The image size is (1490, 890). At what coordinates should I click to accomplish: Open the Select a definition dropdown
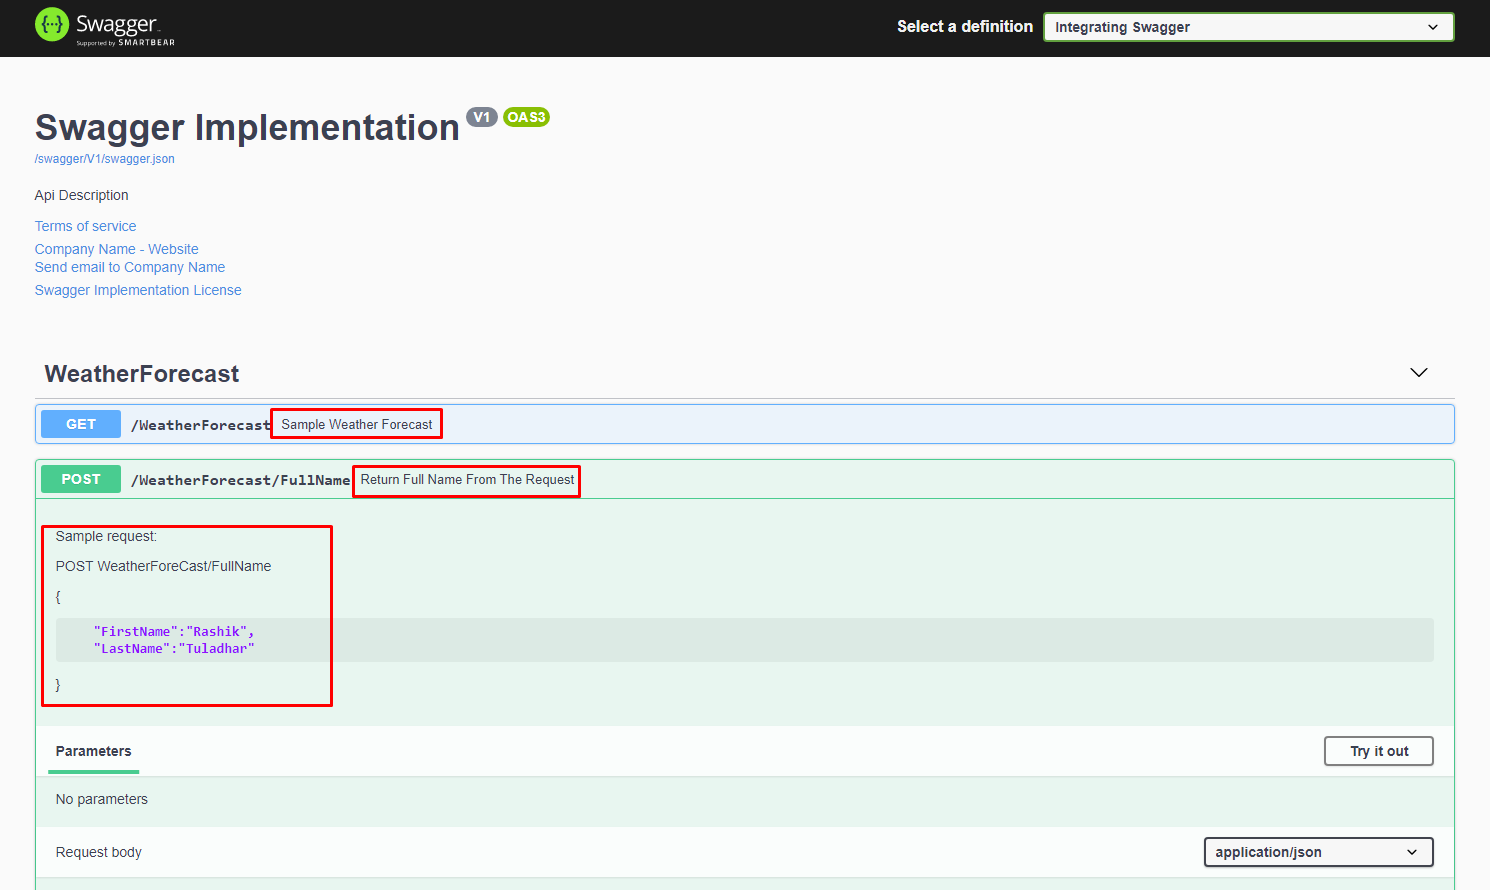tap(1247, 27)
